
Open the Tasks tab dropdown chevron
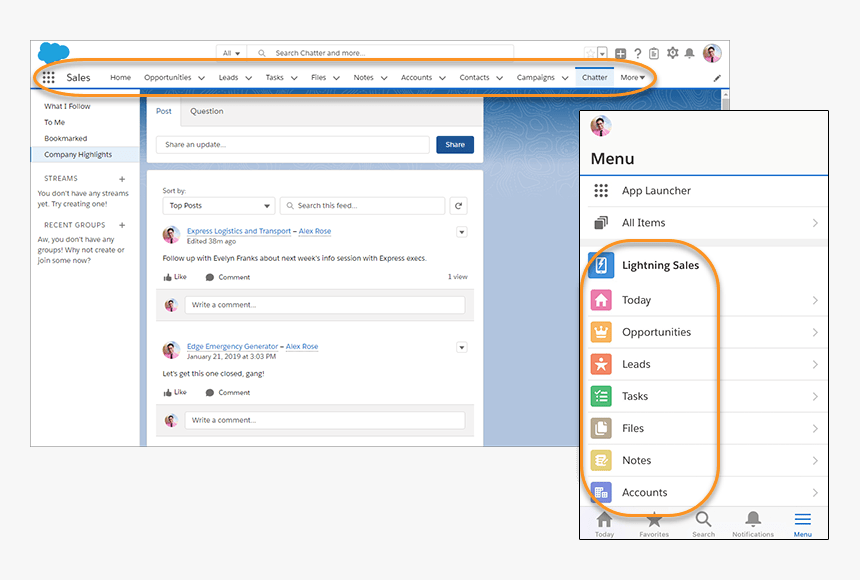click(x=294, y=78)
